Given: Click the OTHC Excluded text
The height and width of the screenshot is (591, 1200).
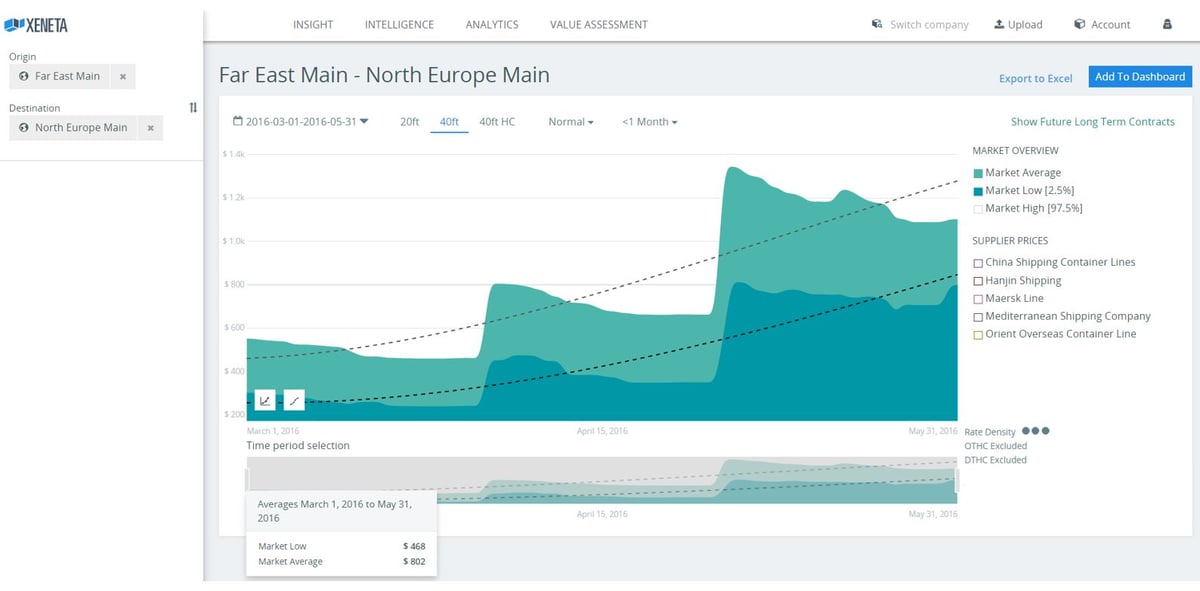Looking at the screenshot, I should click(x=995, y=446).
